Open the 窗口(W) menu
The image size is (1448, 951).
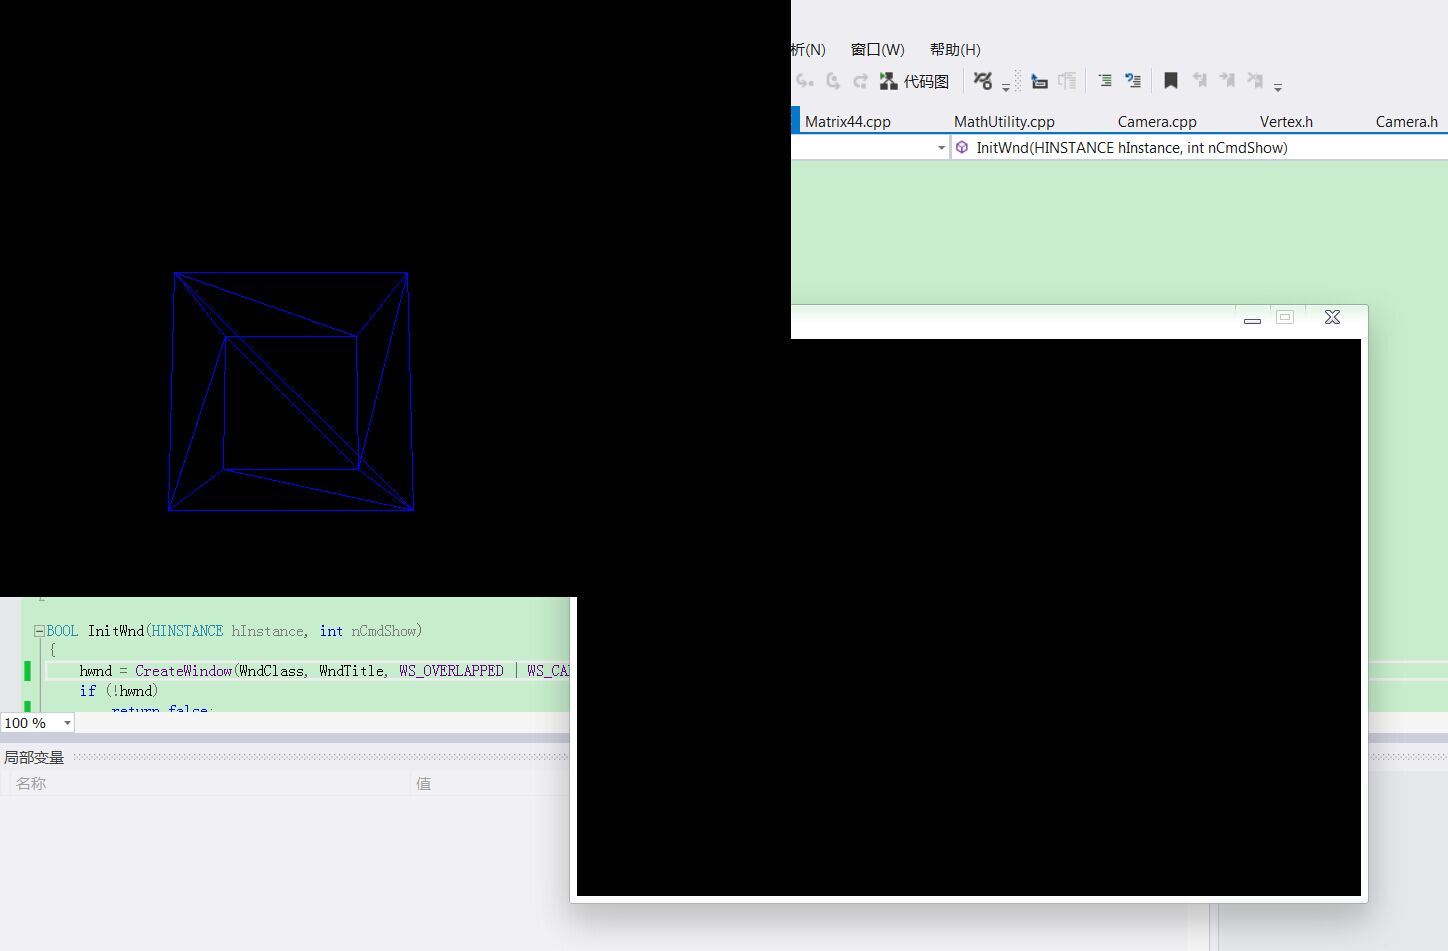coord(877,49)
